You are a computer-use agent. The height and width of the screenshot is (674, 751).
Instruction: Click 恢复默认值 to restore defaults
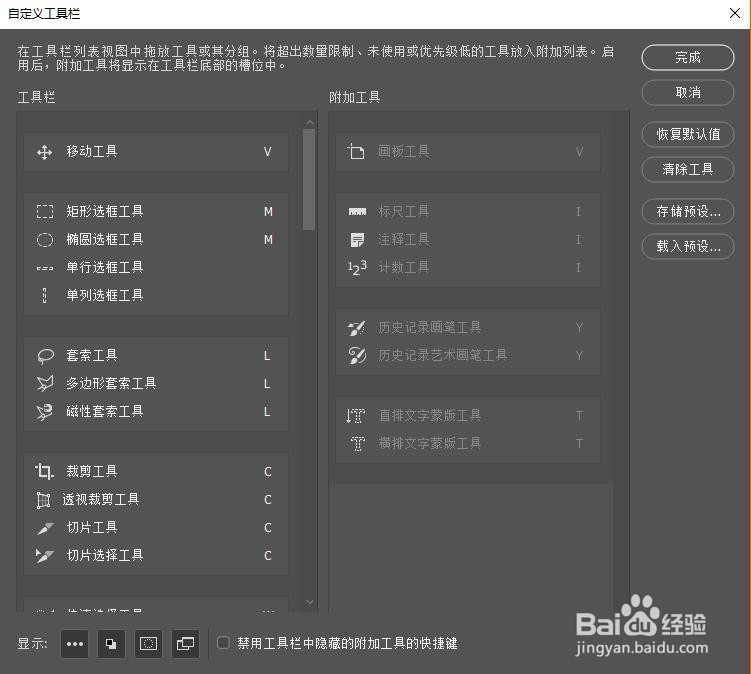[688, 134]
